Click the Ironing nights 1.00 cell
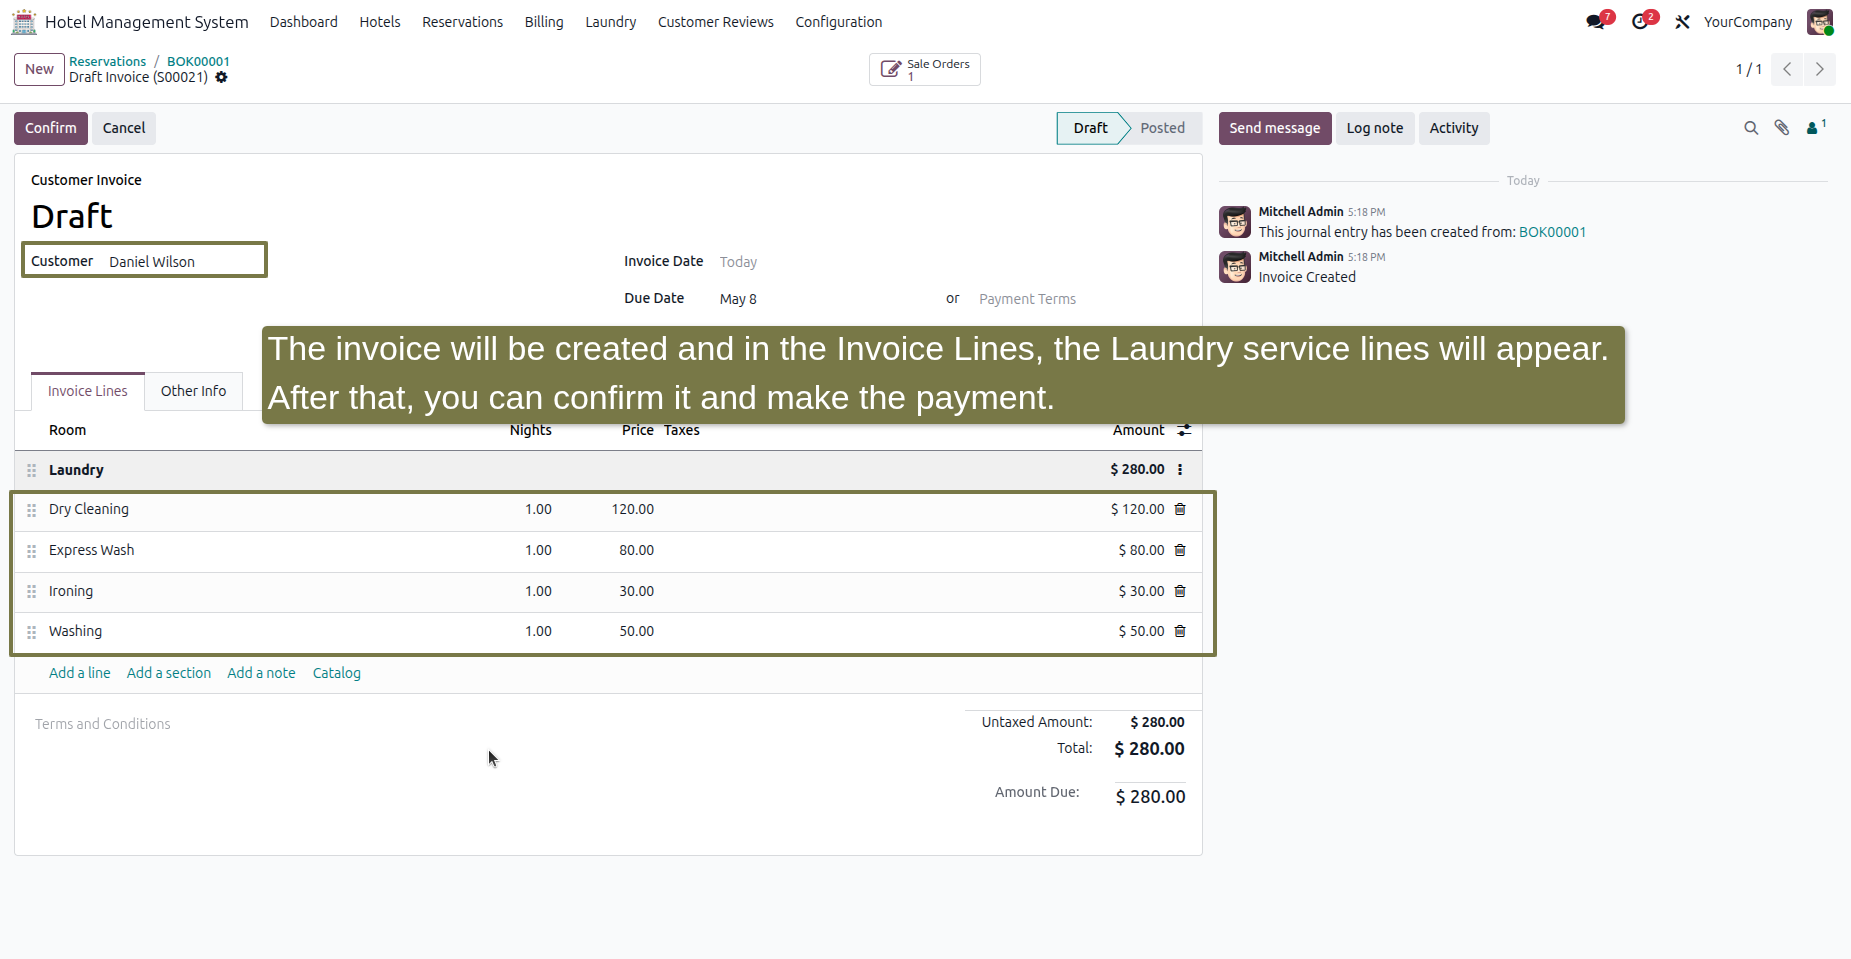The image size is (1851, 959). (x=538, y=591)
